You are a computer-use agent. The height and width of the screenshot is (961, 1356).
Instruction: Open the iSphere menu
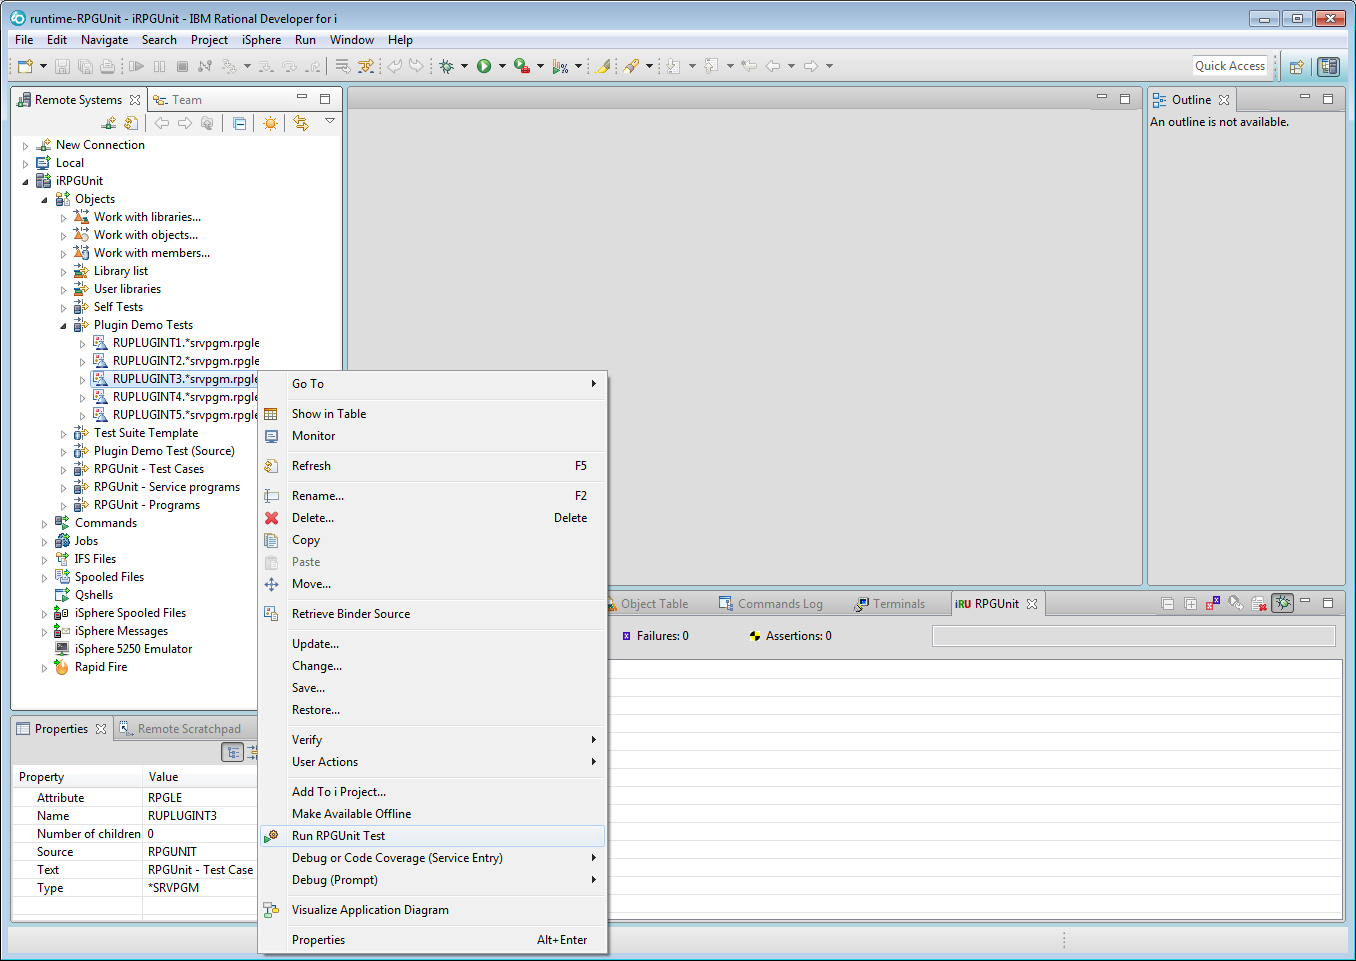pyautogui.click(x=261, y=40)
